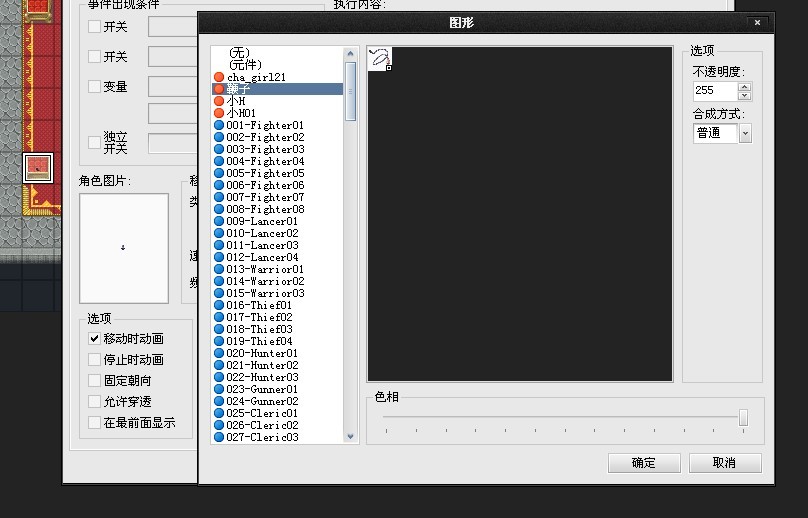808x518 pixels.
Task: Click the blue icon beside 017-Thief02
Action: pos(218,317)
